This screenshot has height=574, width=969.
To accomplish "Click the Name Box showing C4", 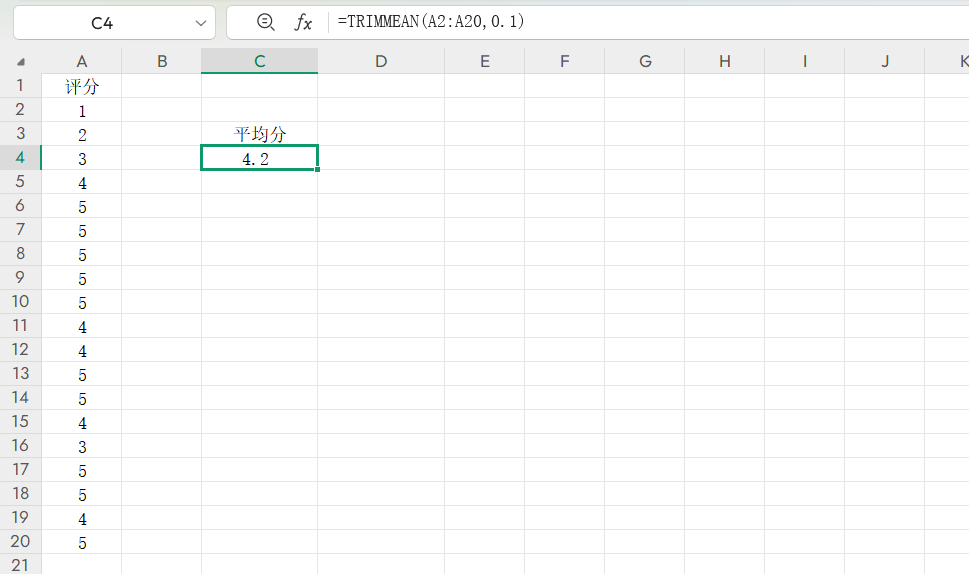I will click(101, 23).
